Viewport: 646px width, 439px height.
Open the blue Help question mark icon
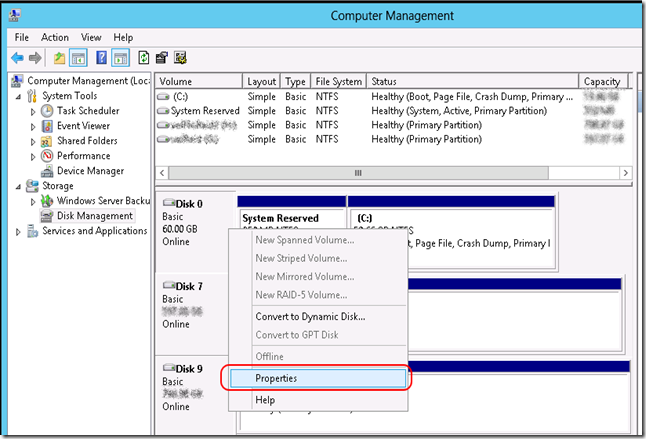click(x=101, y=58)
